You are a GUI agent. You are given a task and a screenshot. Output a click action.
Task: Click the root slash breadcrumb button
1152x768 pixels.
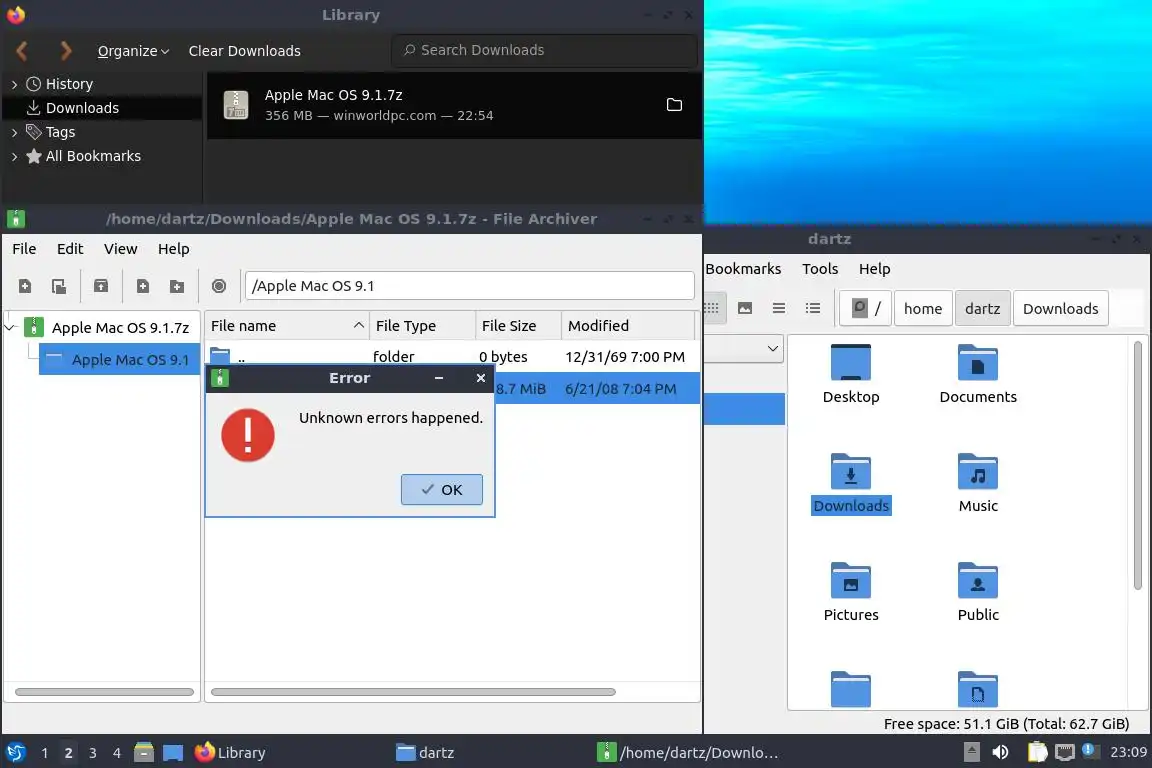pyautogui.click(x=866, y=309)
